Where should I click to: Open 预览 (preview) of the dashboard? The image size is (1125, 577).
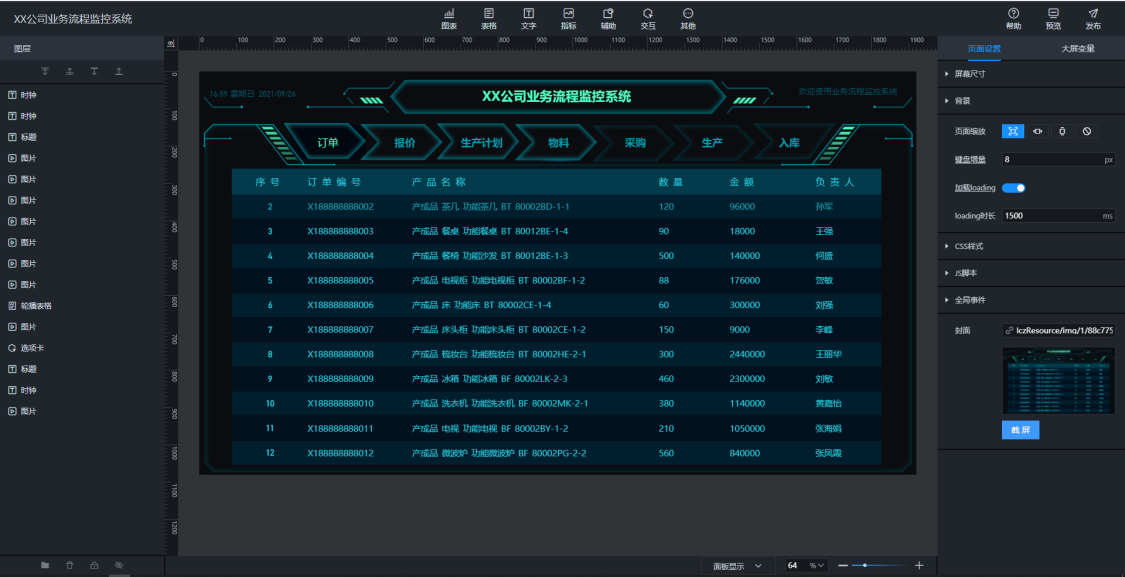(x=1053, y=18)
